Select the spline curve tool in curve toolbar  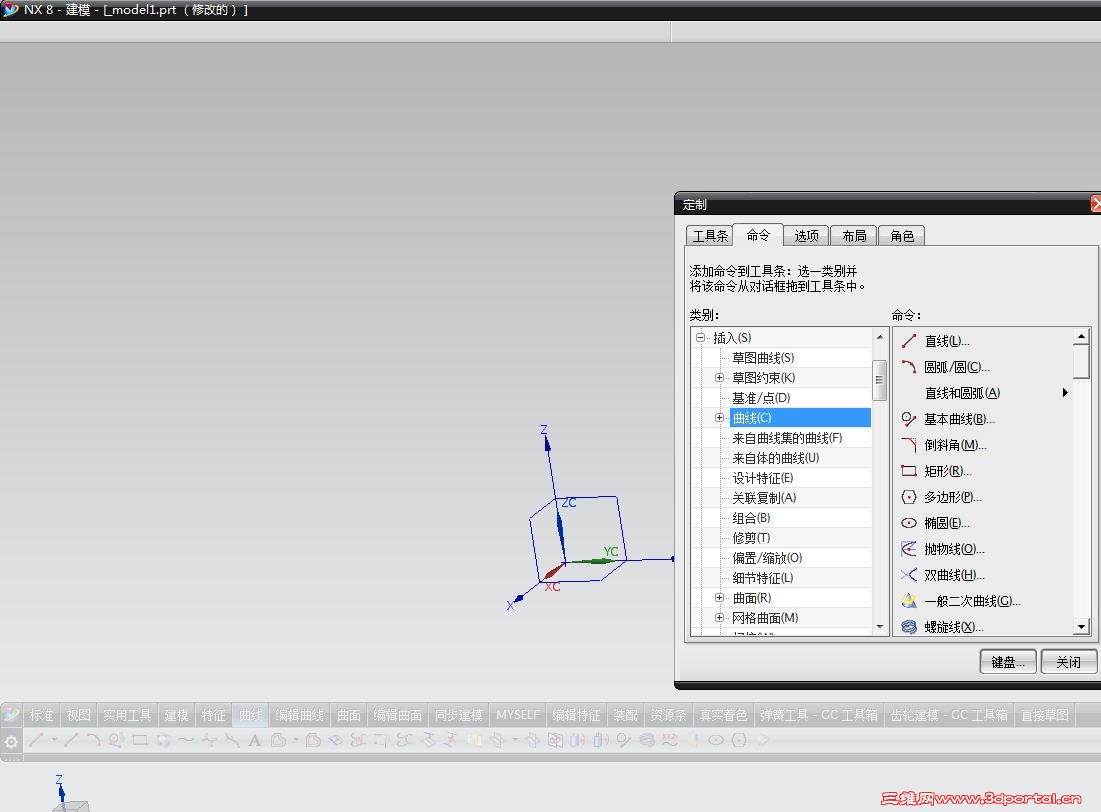[186, 740]
